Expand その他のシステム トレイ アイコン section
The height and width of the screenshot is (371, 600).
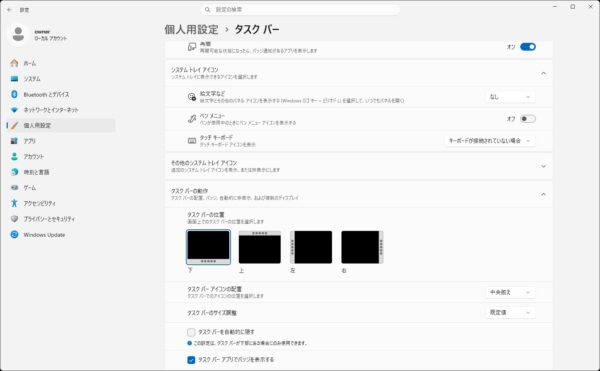pos(543,166)
